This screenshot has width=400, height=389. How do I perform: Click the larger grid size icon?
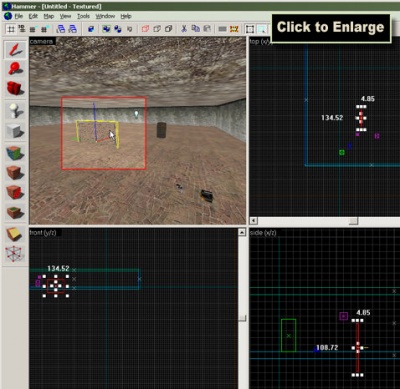coord(44,29)
